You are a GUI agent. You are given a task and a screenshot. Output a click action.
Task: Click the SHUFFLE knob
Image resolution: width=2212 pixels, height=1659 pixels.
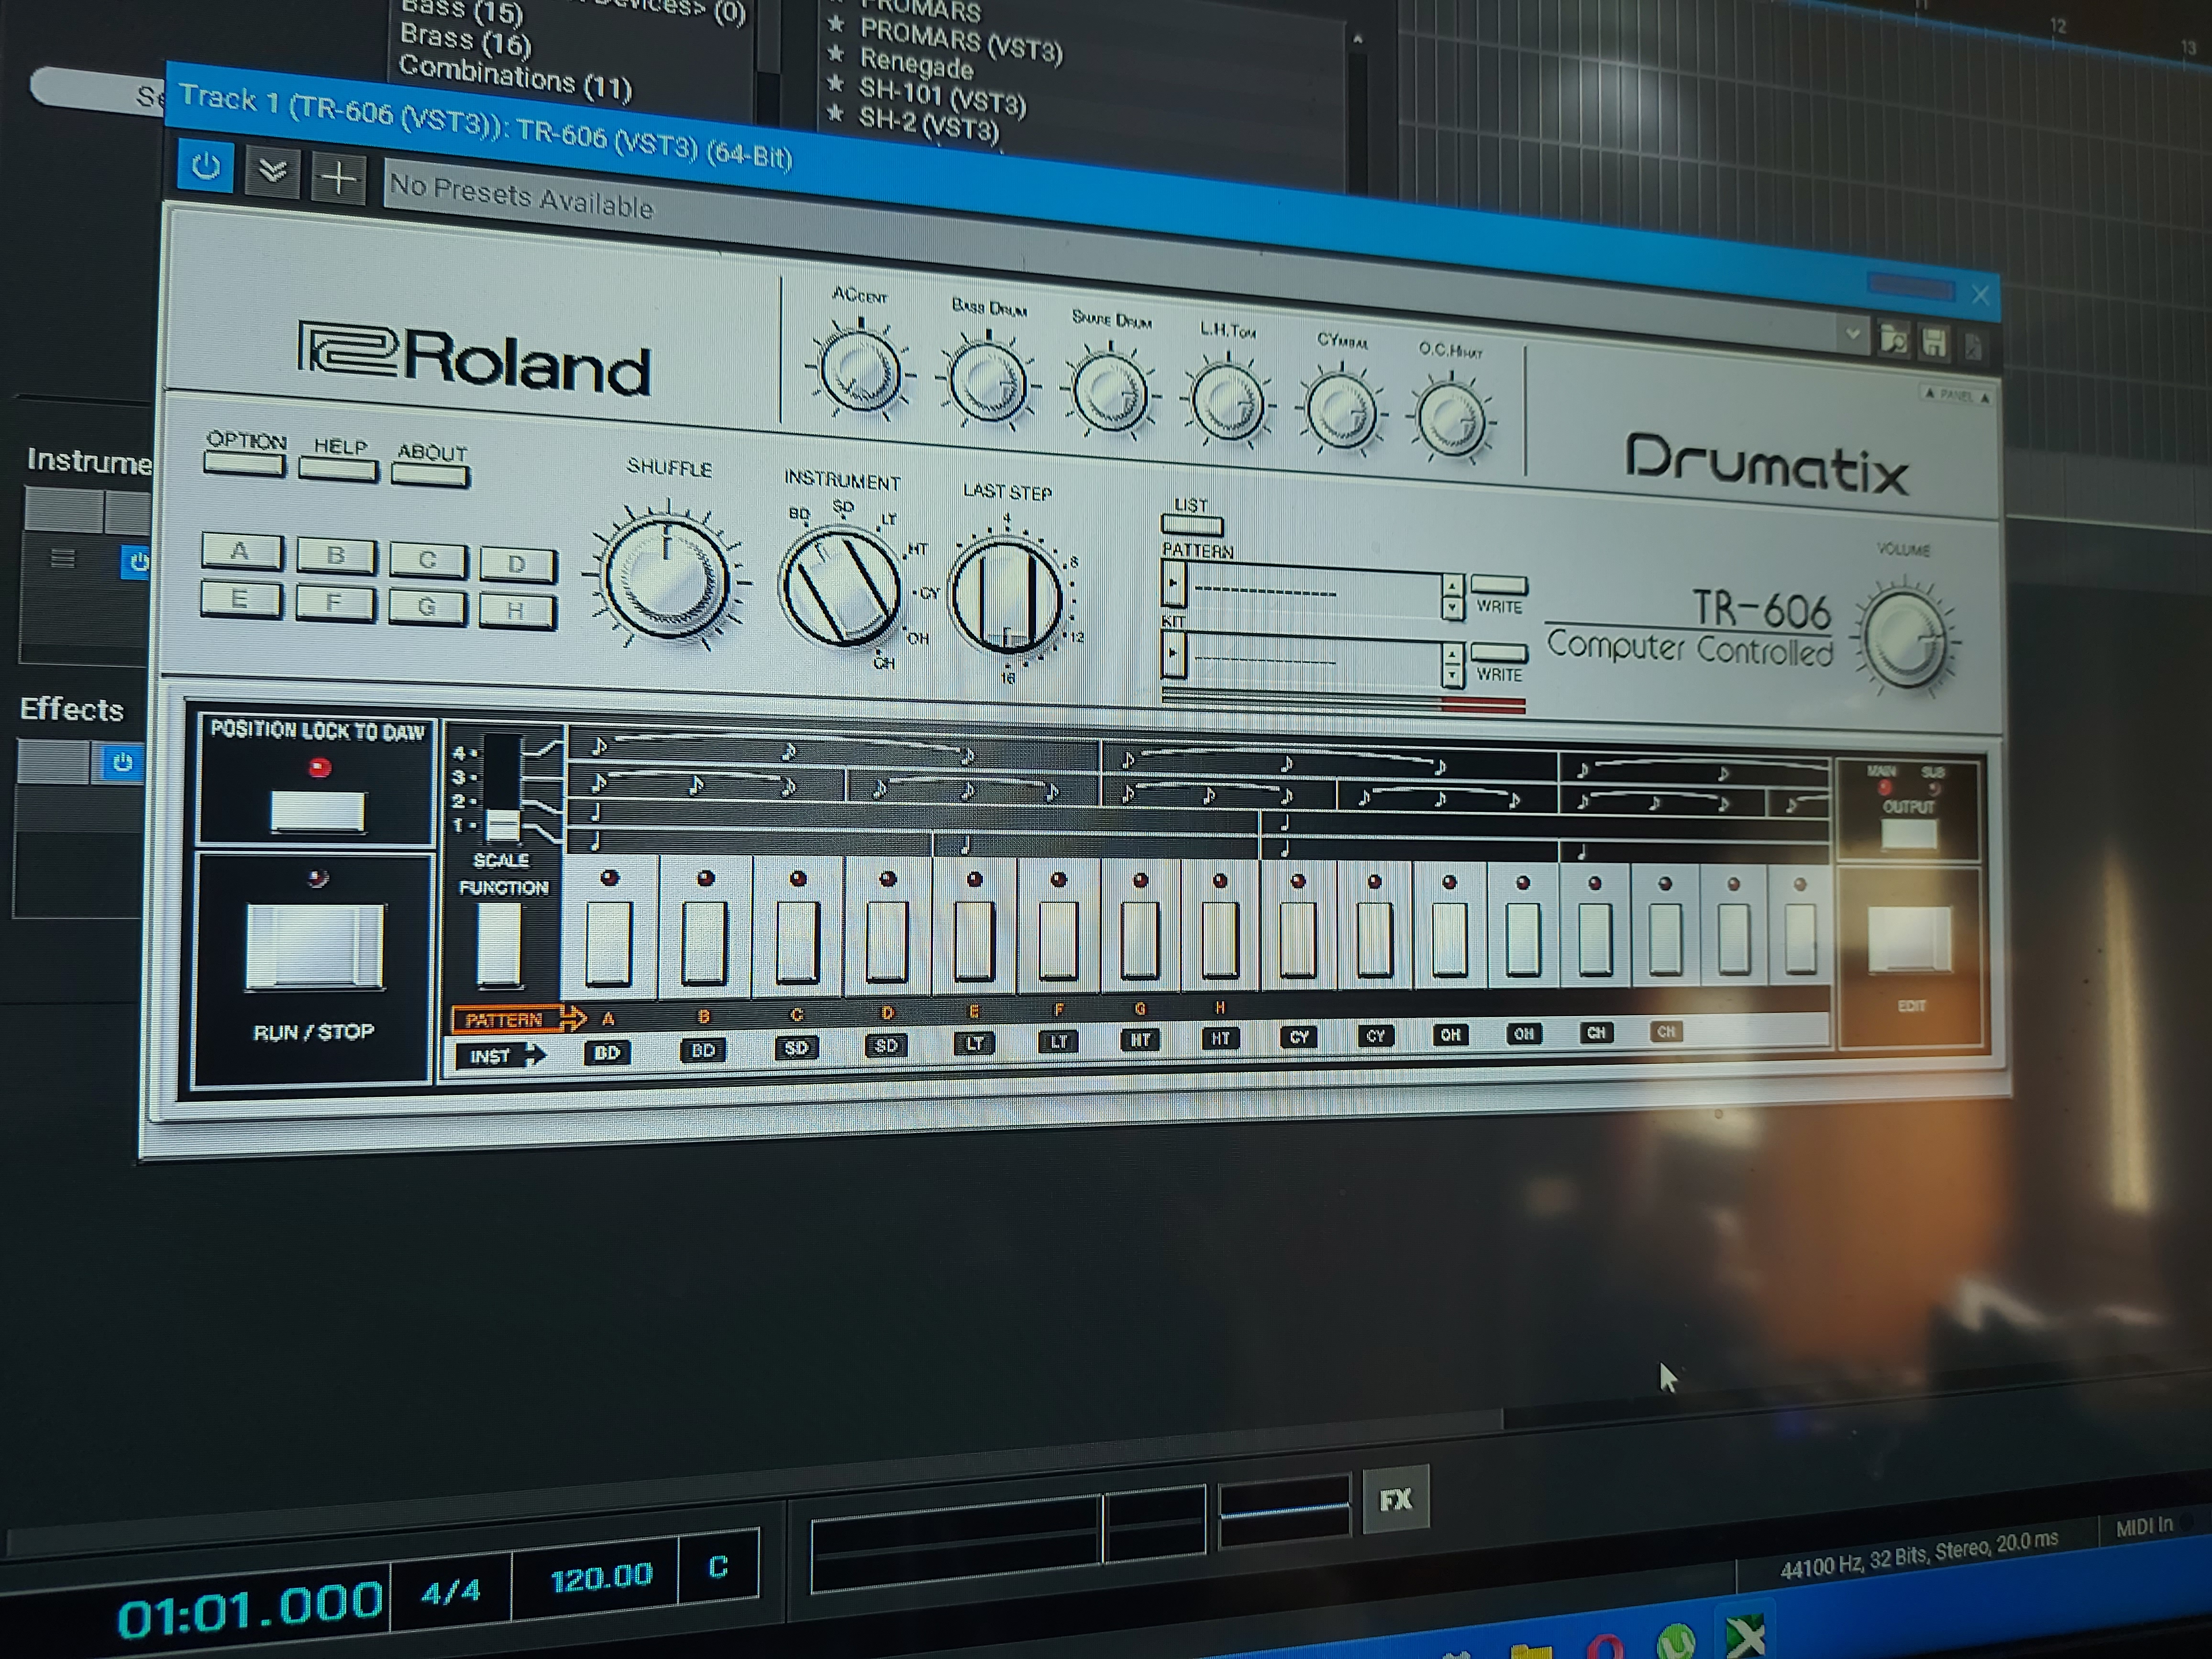667,578
